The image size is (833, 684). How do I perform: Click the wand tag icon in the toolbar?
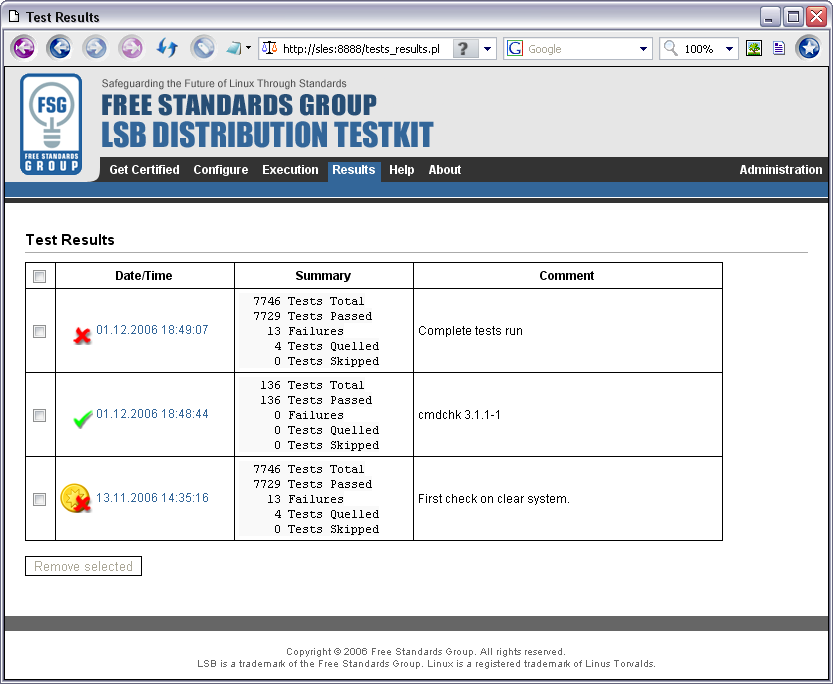point(203,48)
